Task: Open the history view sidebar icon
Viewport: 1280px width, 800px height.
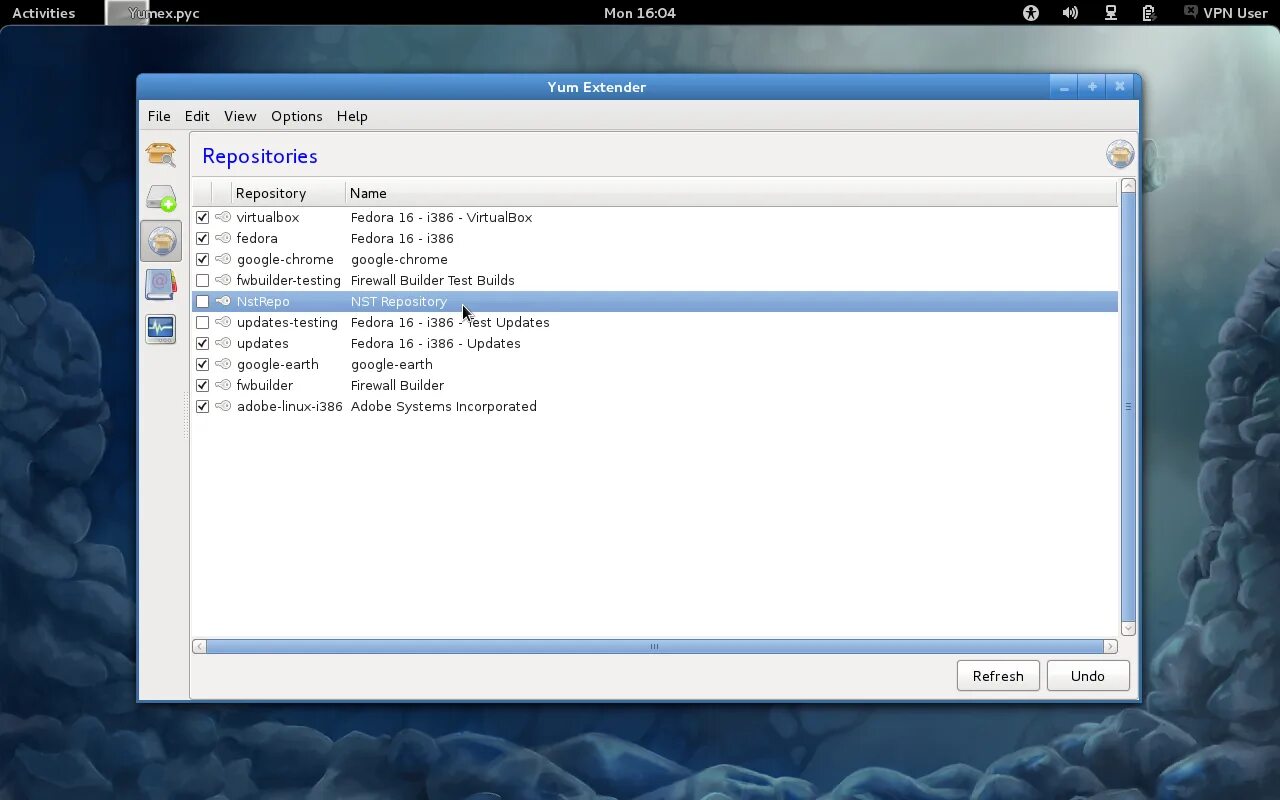Action: click(161, 284)
